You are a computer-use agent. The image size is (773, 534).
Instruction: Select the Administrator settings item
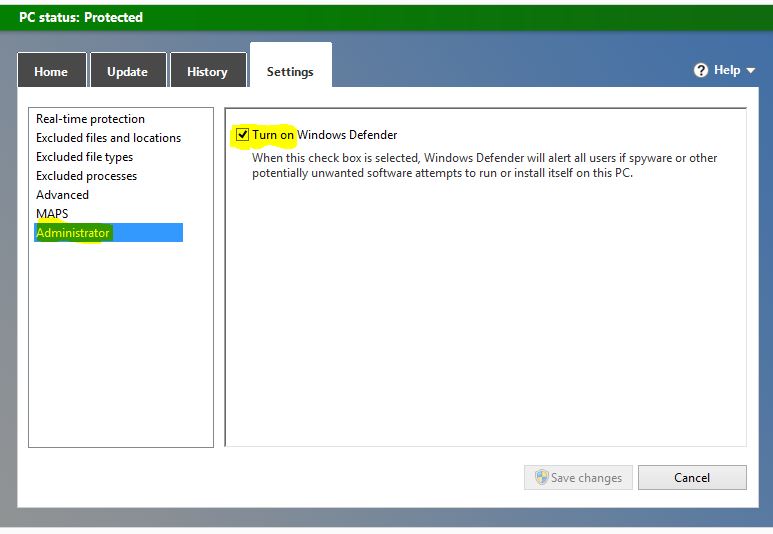point(108,233)
